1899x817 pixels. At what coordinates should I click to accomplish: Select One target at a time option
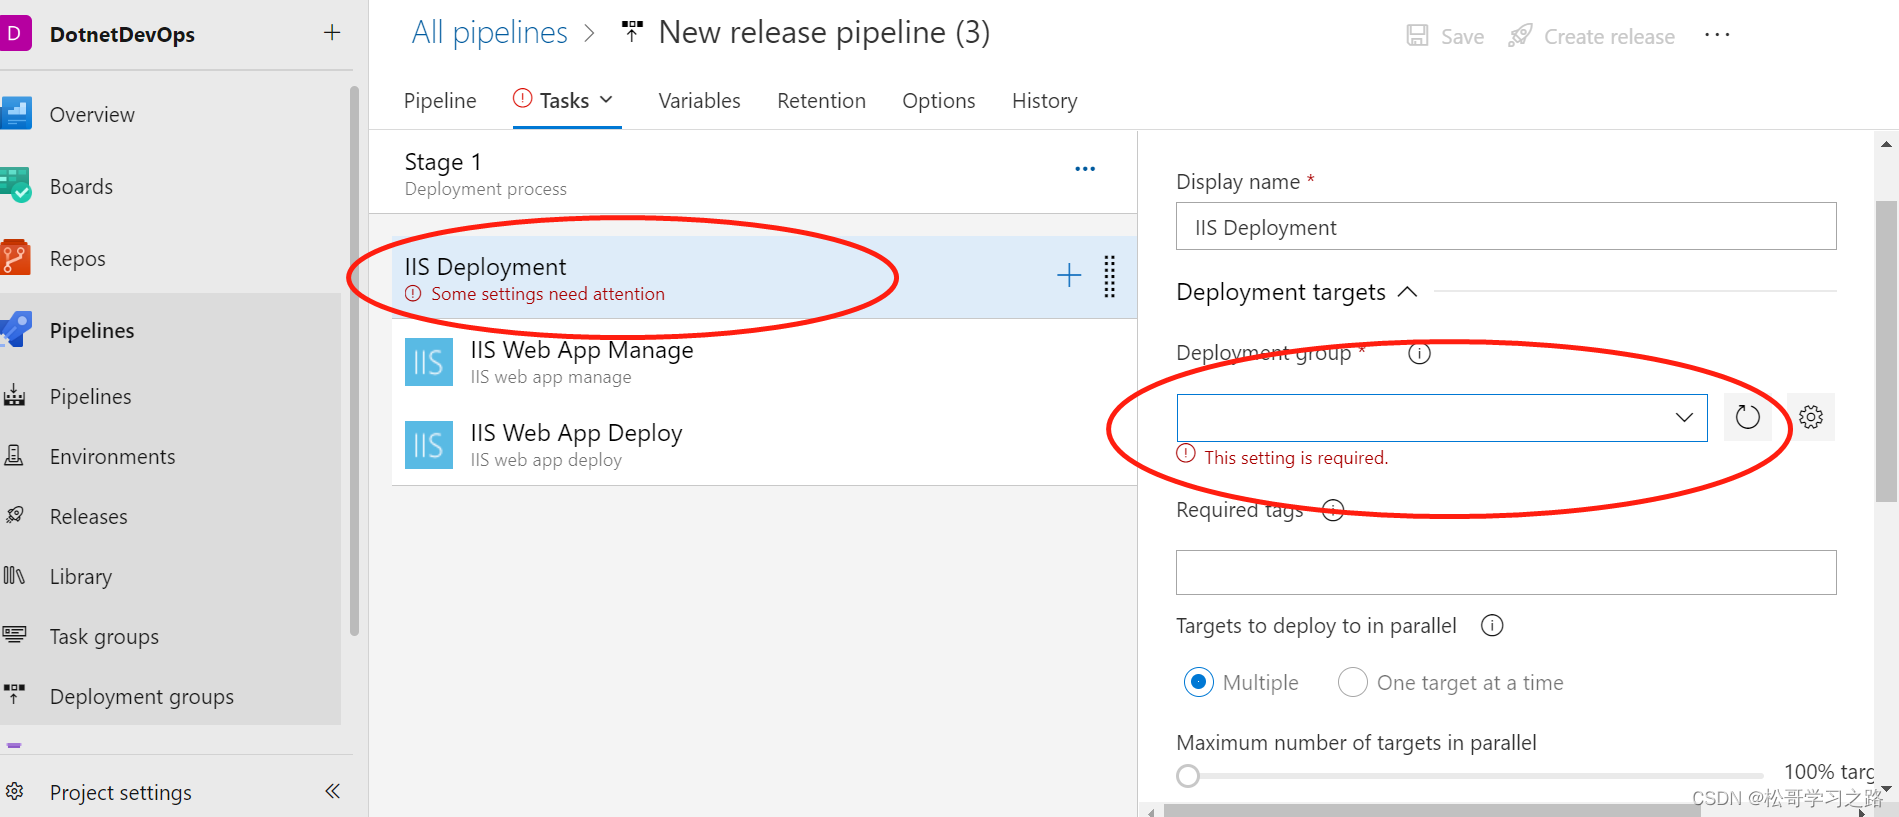(1353, 682)
